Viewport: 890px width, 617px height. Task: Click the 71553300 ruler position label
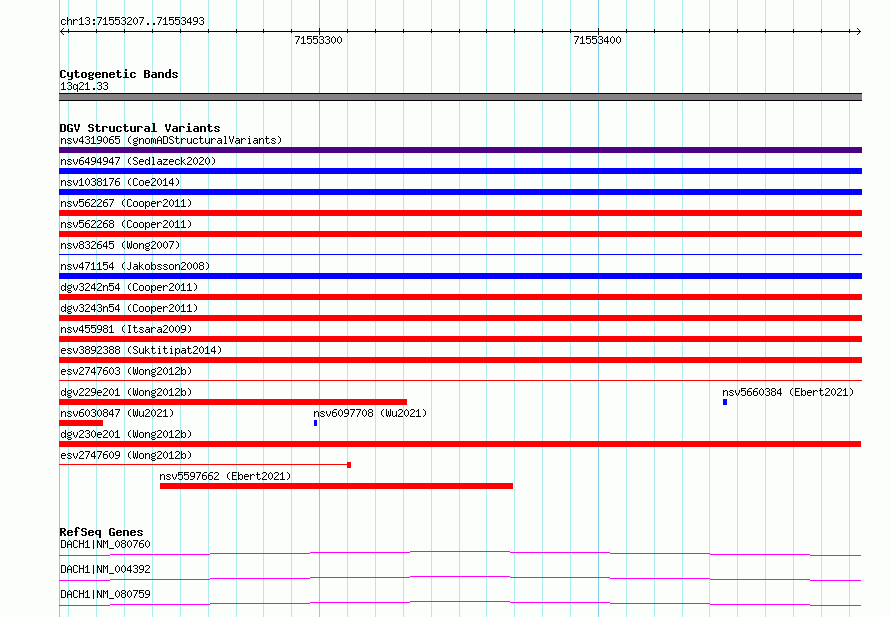tap(318, 40)
